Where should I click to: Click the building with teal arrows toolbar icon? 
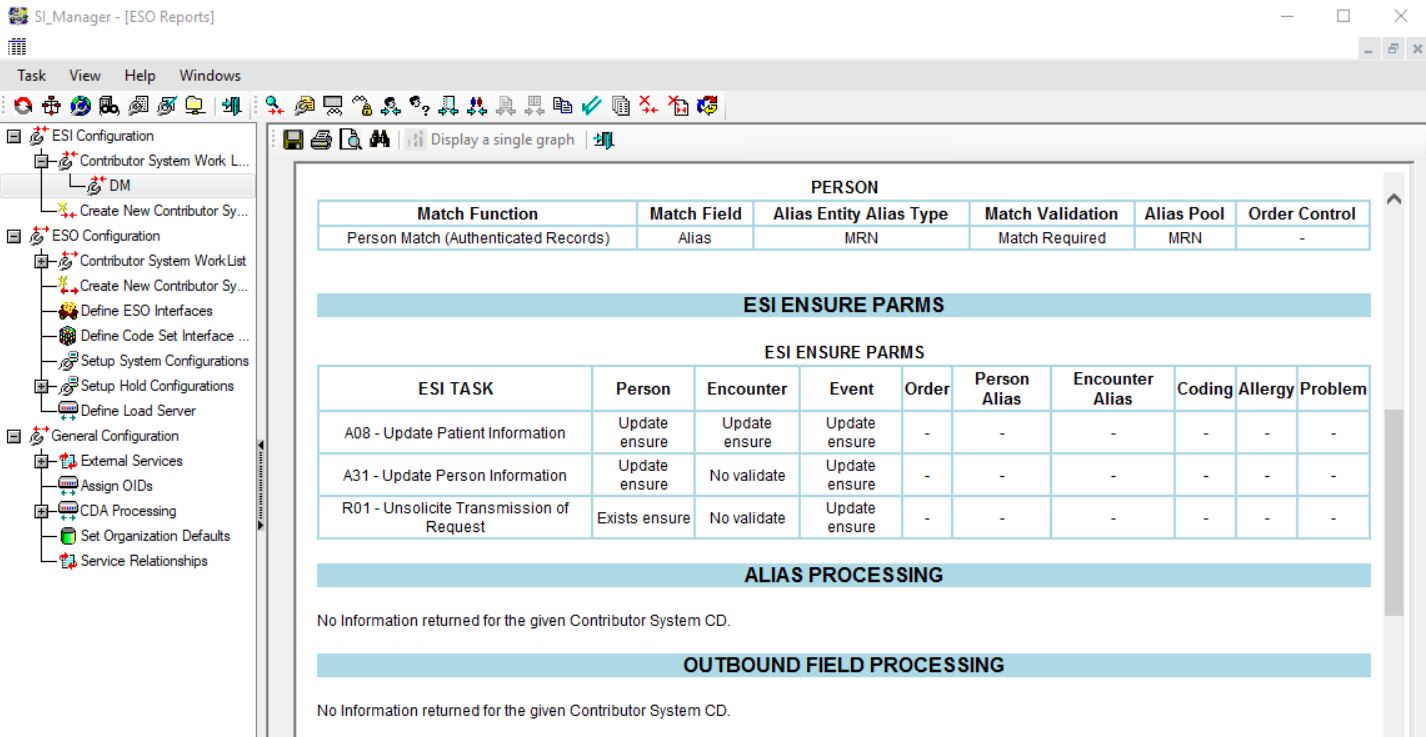pos(449,105)
